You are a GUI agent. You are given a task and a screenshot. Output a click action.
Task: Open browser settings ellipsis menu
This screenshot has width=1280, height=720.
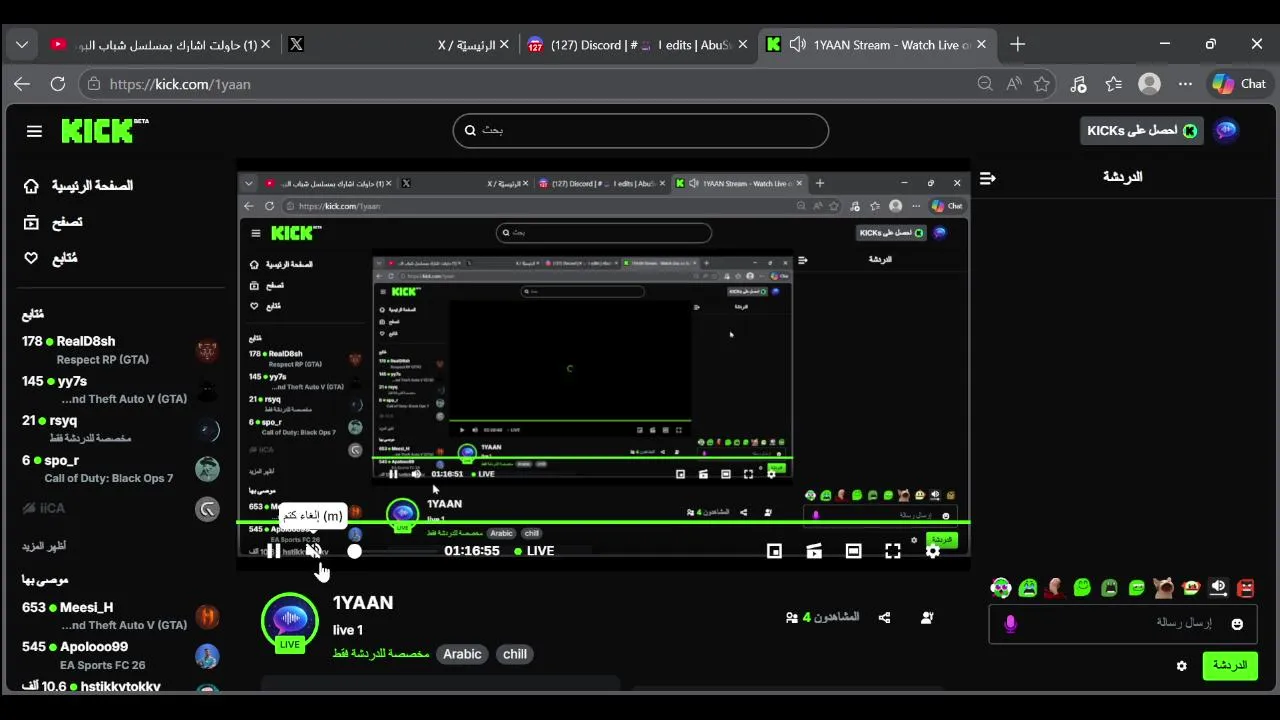[x=1185, y=84]
